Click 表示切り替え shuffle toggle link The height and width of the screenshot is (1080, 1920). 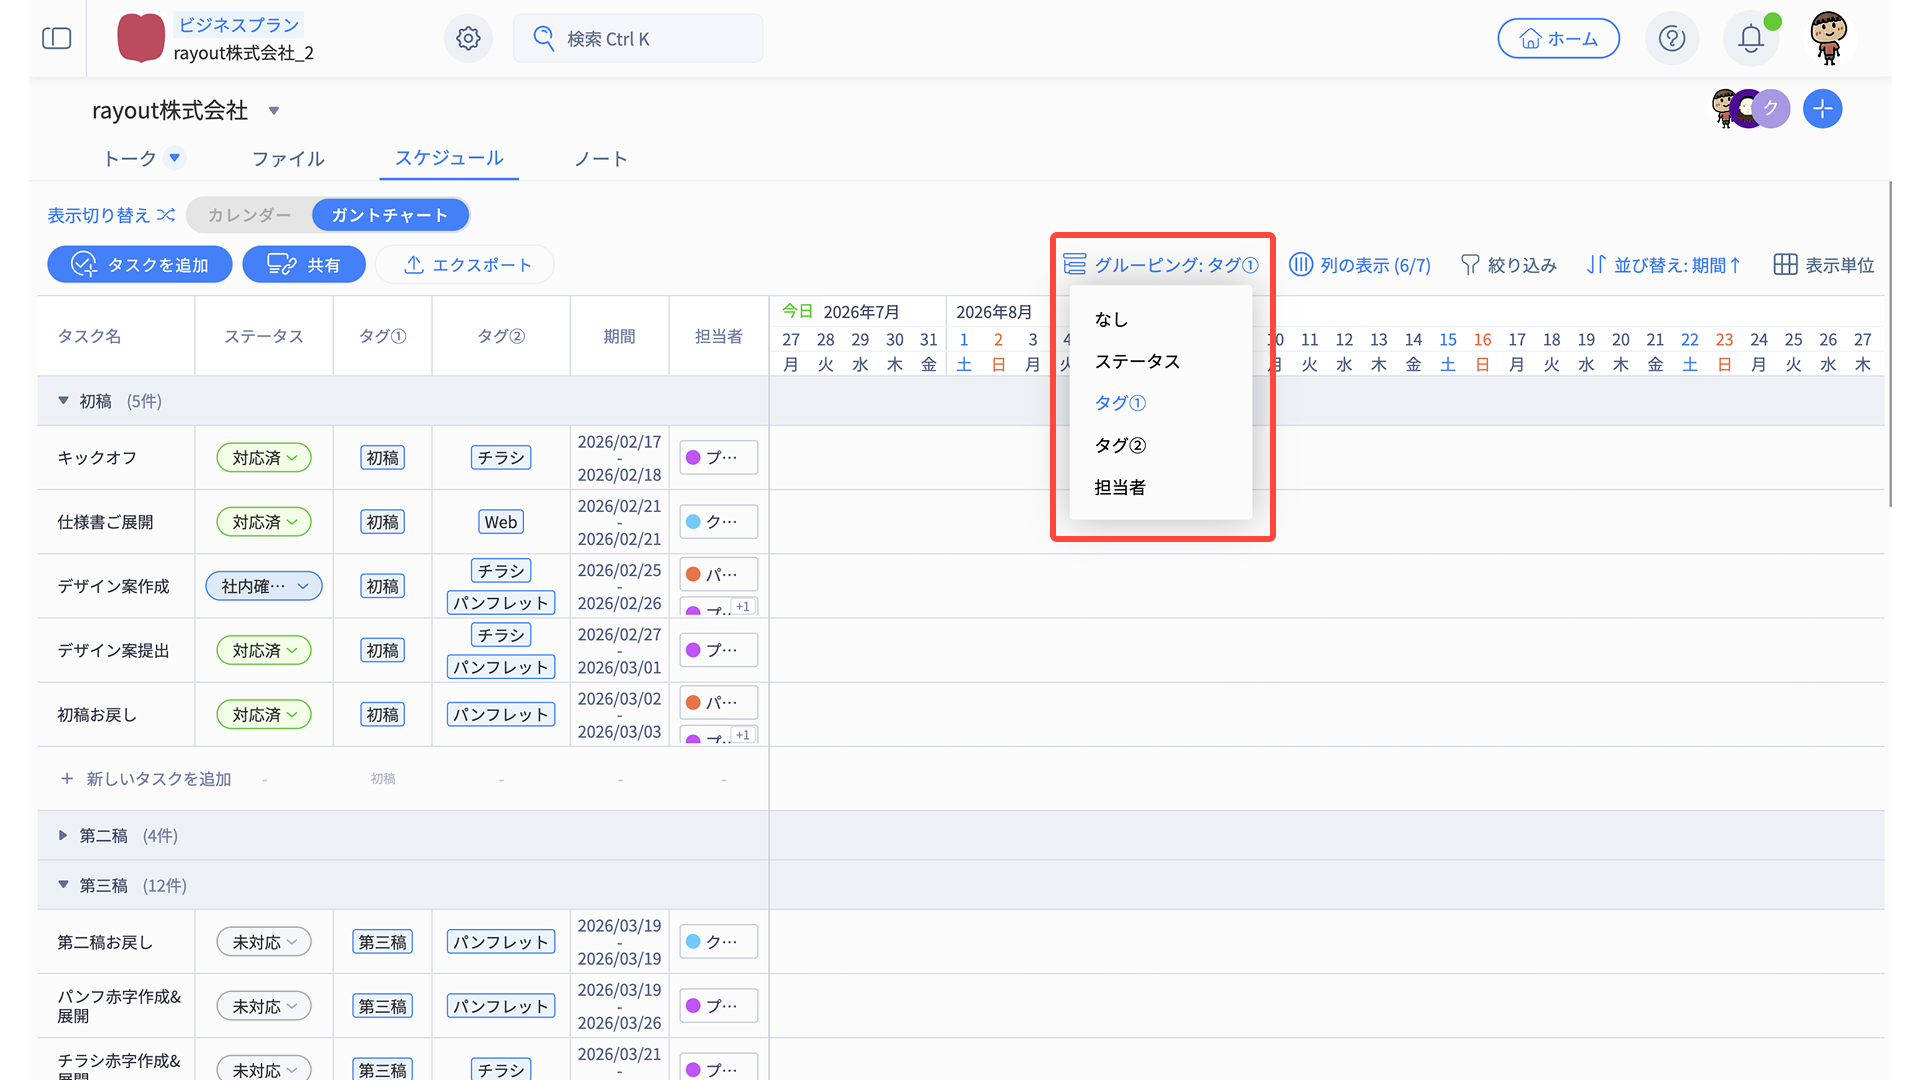click(x=111, y=215)
